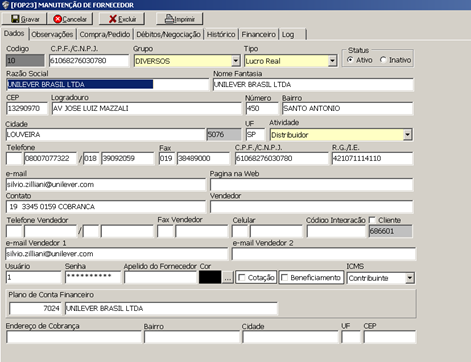Expand the Atividade Distribuidor dropdown
This screenshot has width=471, height=362.
pos(407,135)
